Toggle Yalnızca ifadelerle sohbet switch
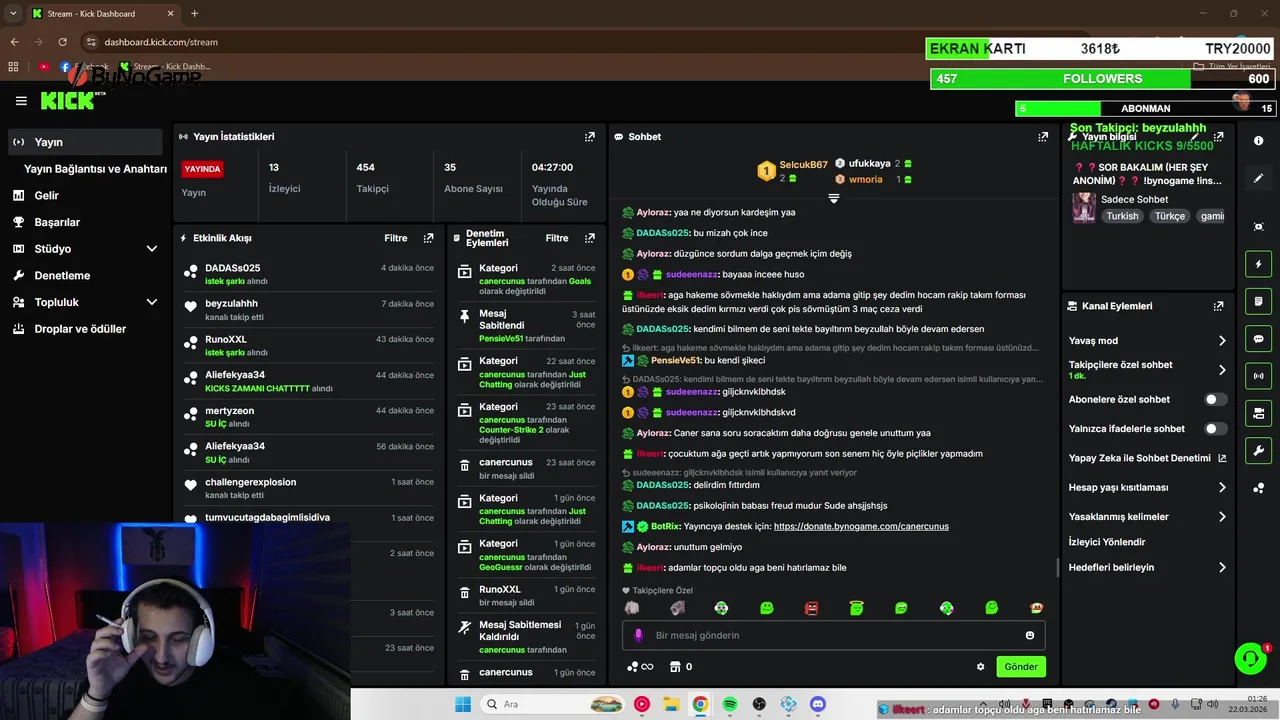The image size is (1280, 720). point(1215,429)
